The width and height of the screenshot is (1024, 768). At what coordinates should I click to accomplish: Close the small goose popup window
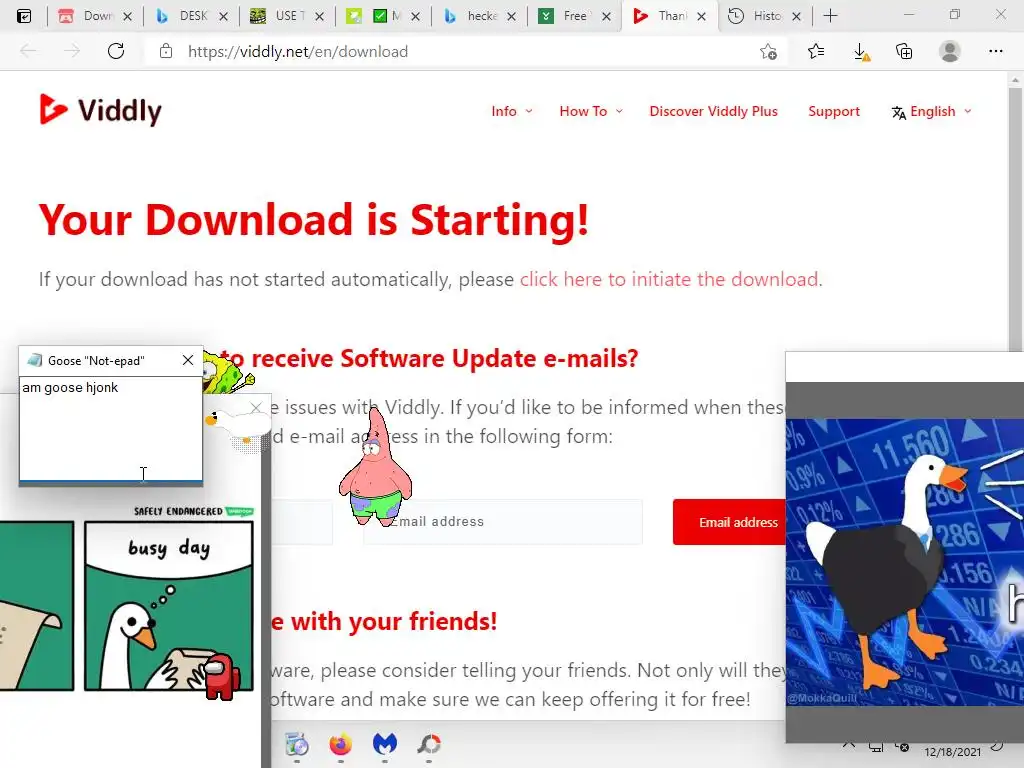pyautogui.click(x=256, y=408)
